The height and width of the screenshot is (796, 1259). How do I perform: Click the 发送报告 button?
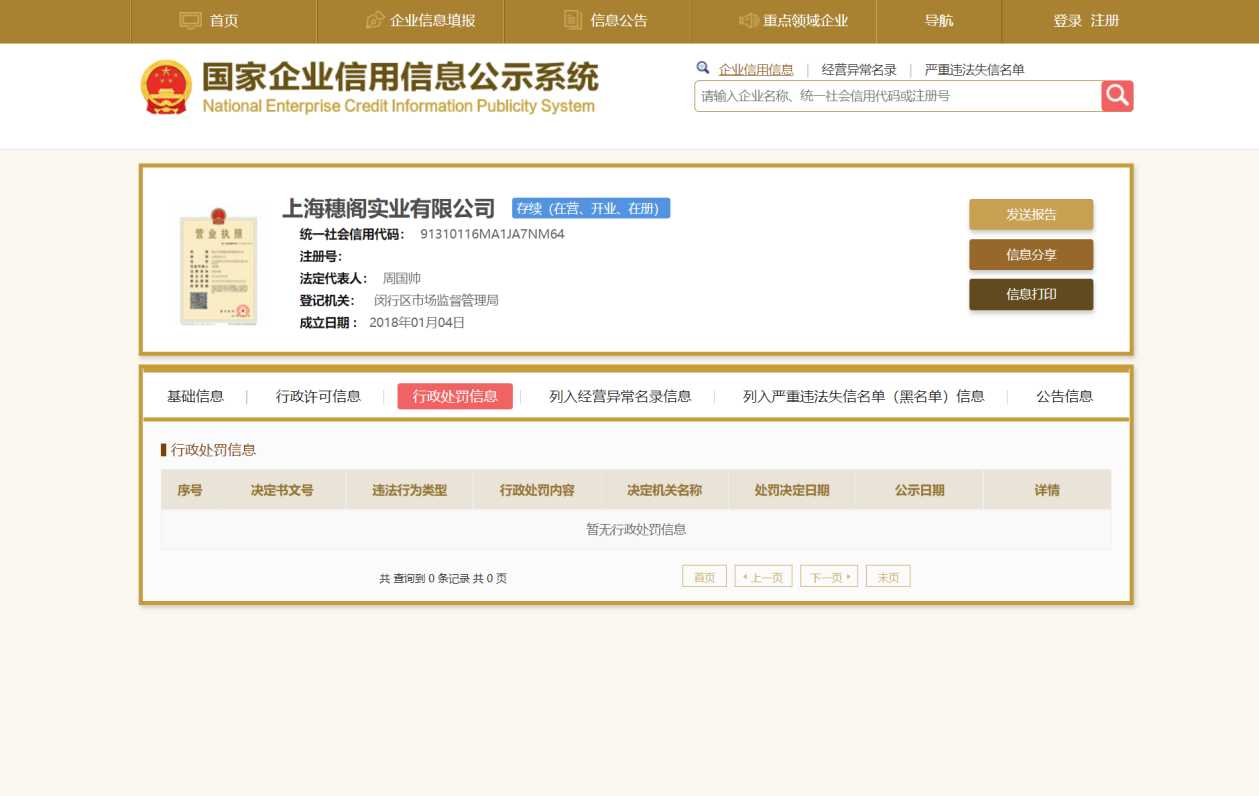[x=1030, y=215]
